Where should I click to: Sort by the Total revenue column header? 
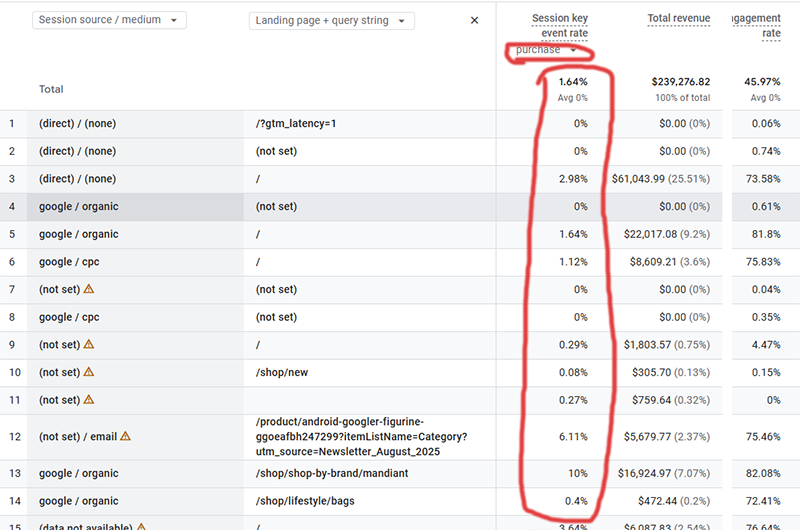(x=678, y=18)
